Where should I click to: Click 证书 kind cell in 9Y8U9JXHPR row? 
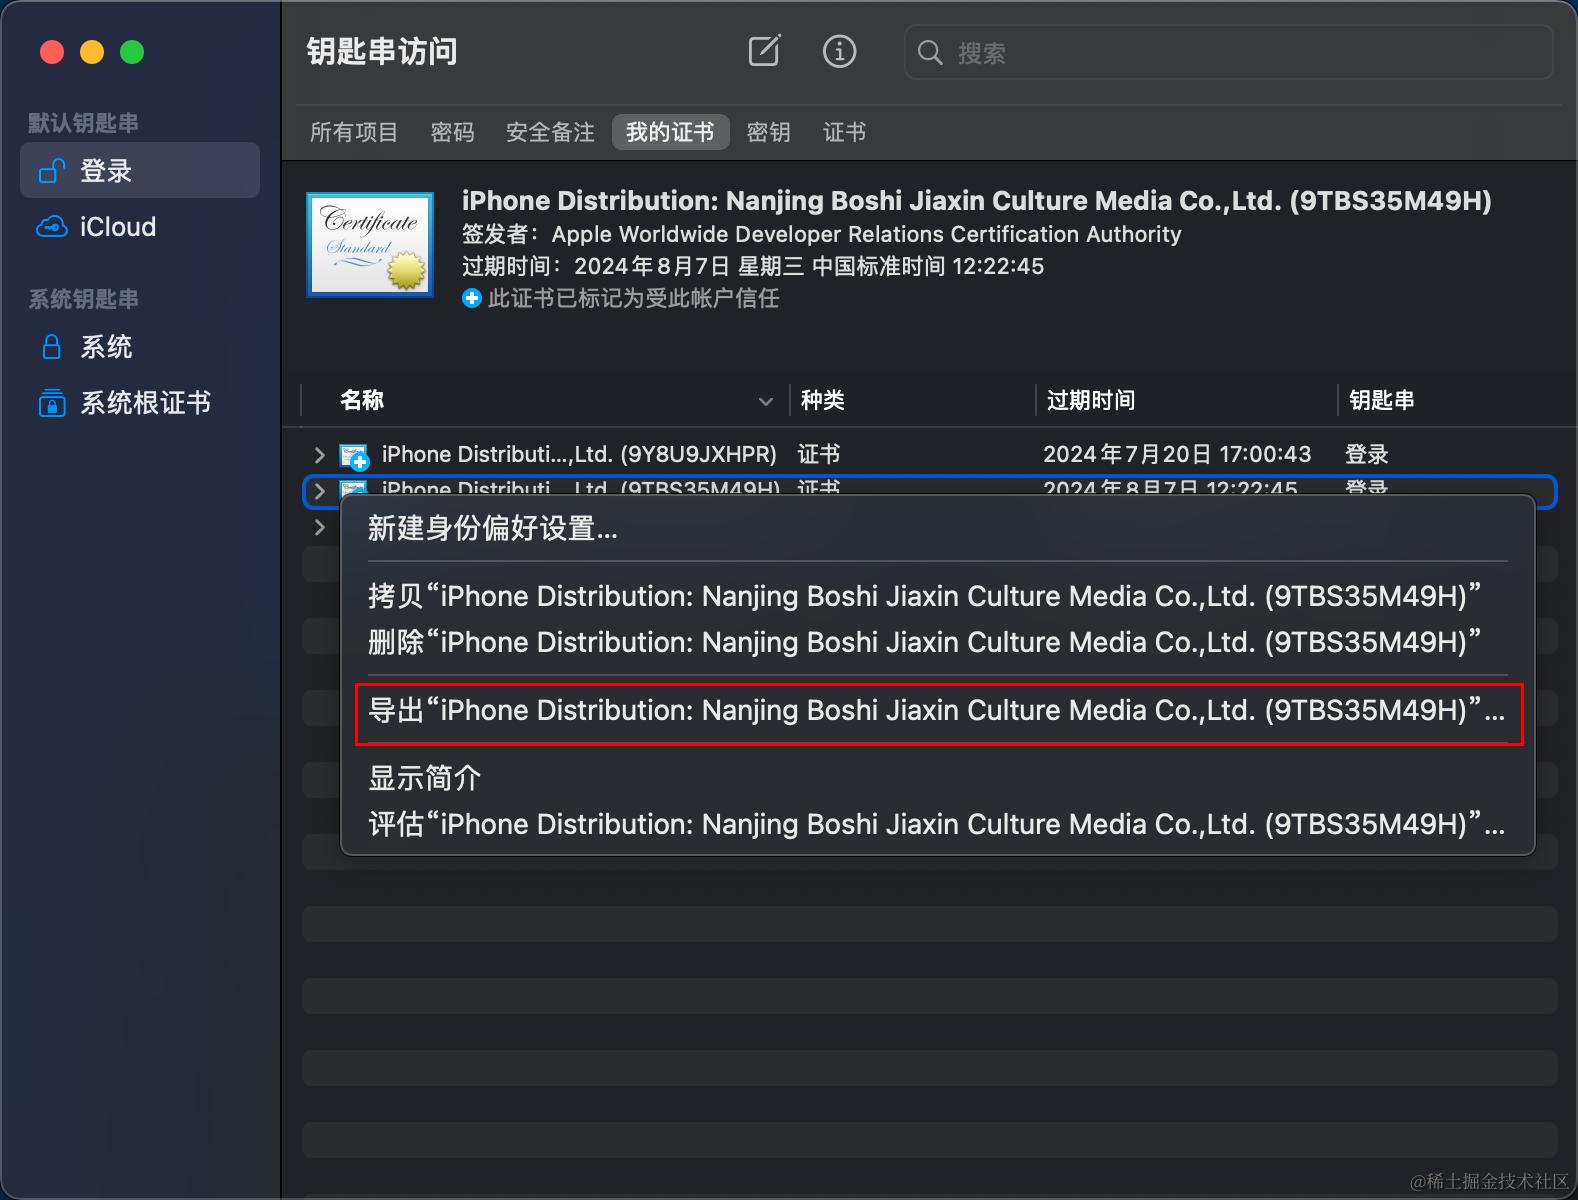click(x=818, y=454)
